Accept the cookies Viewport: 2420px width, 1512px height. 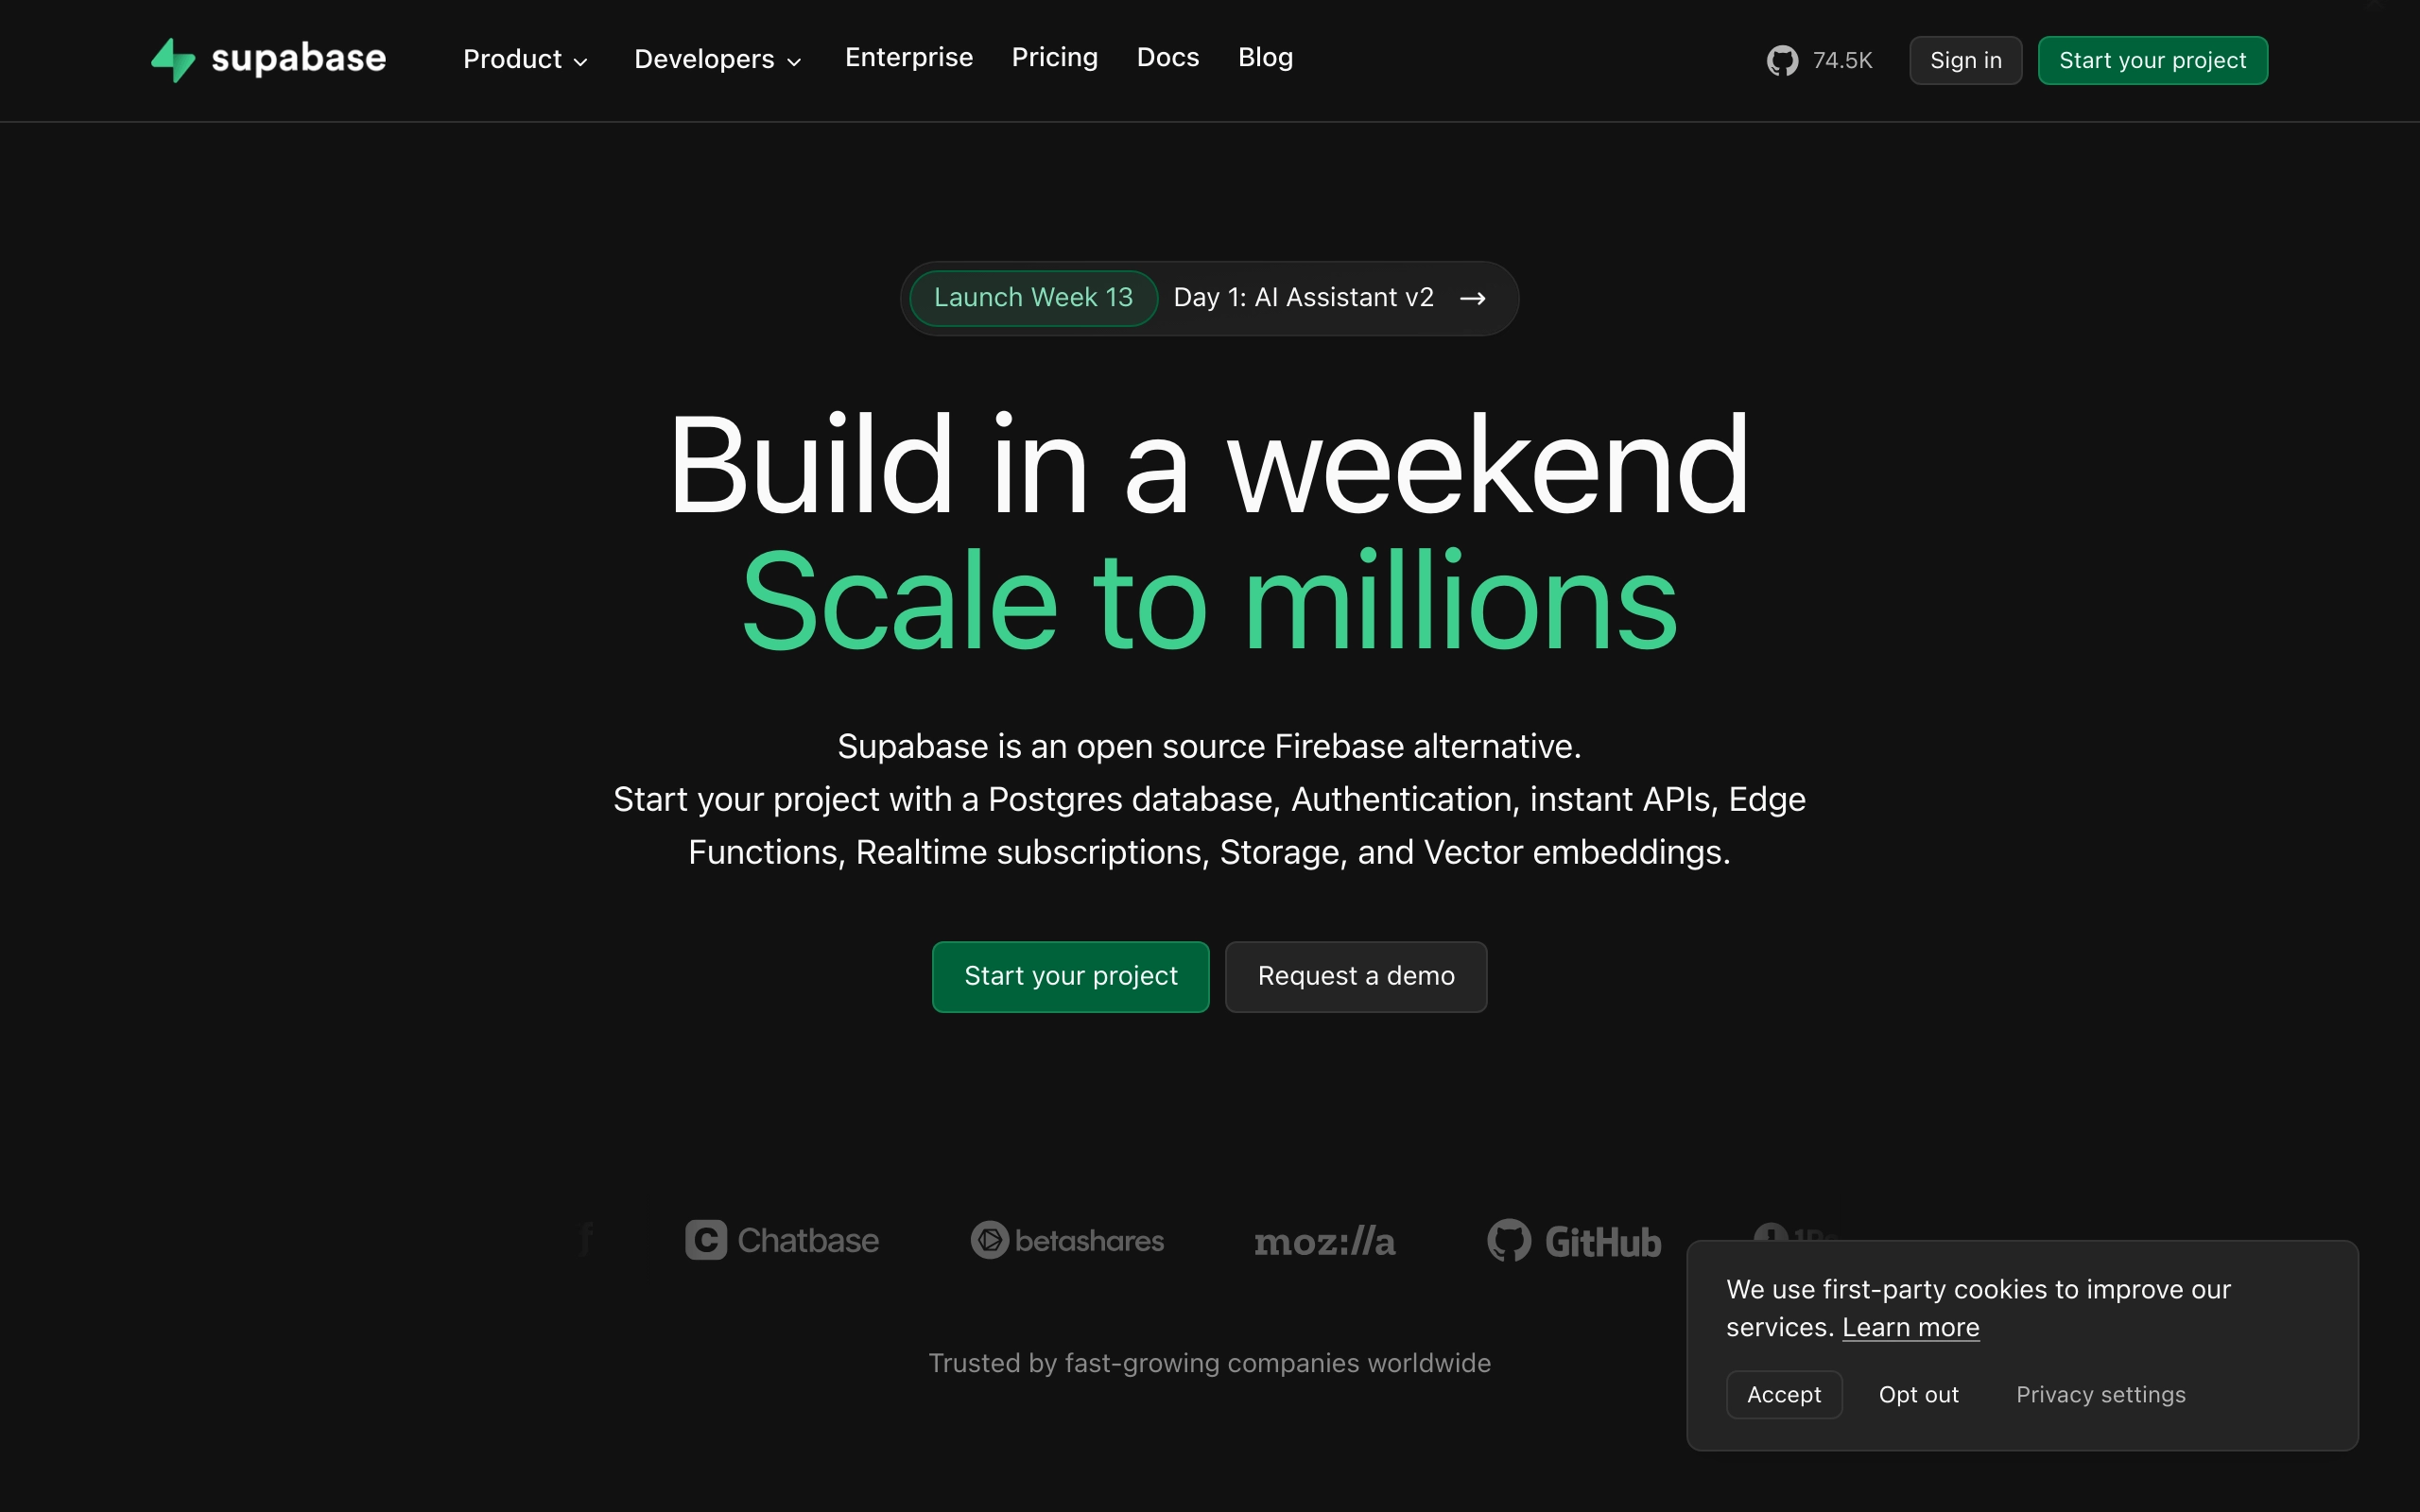click(1783, 1394)
